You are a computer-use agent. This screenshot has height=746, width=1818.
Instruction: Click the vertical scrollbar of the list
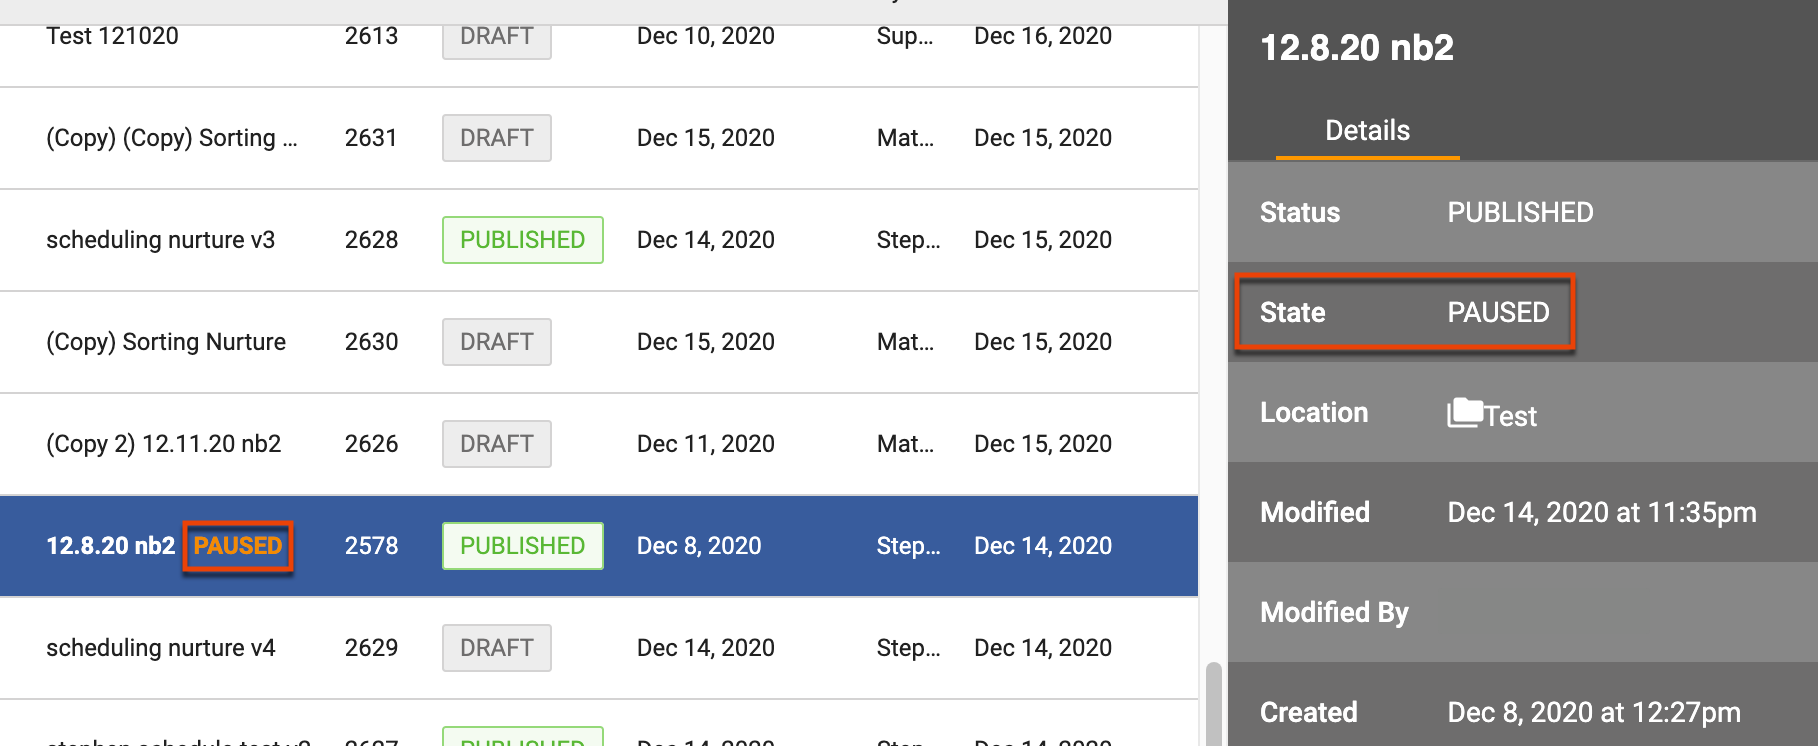click(x=1213, y=700)
